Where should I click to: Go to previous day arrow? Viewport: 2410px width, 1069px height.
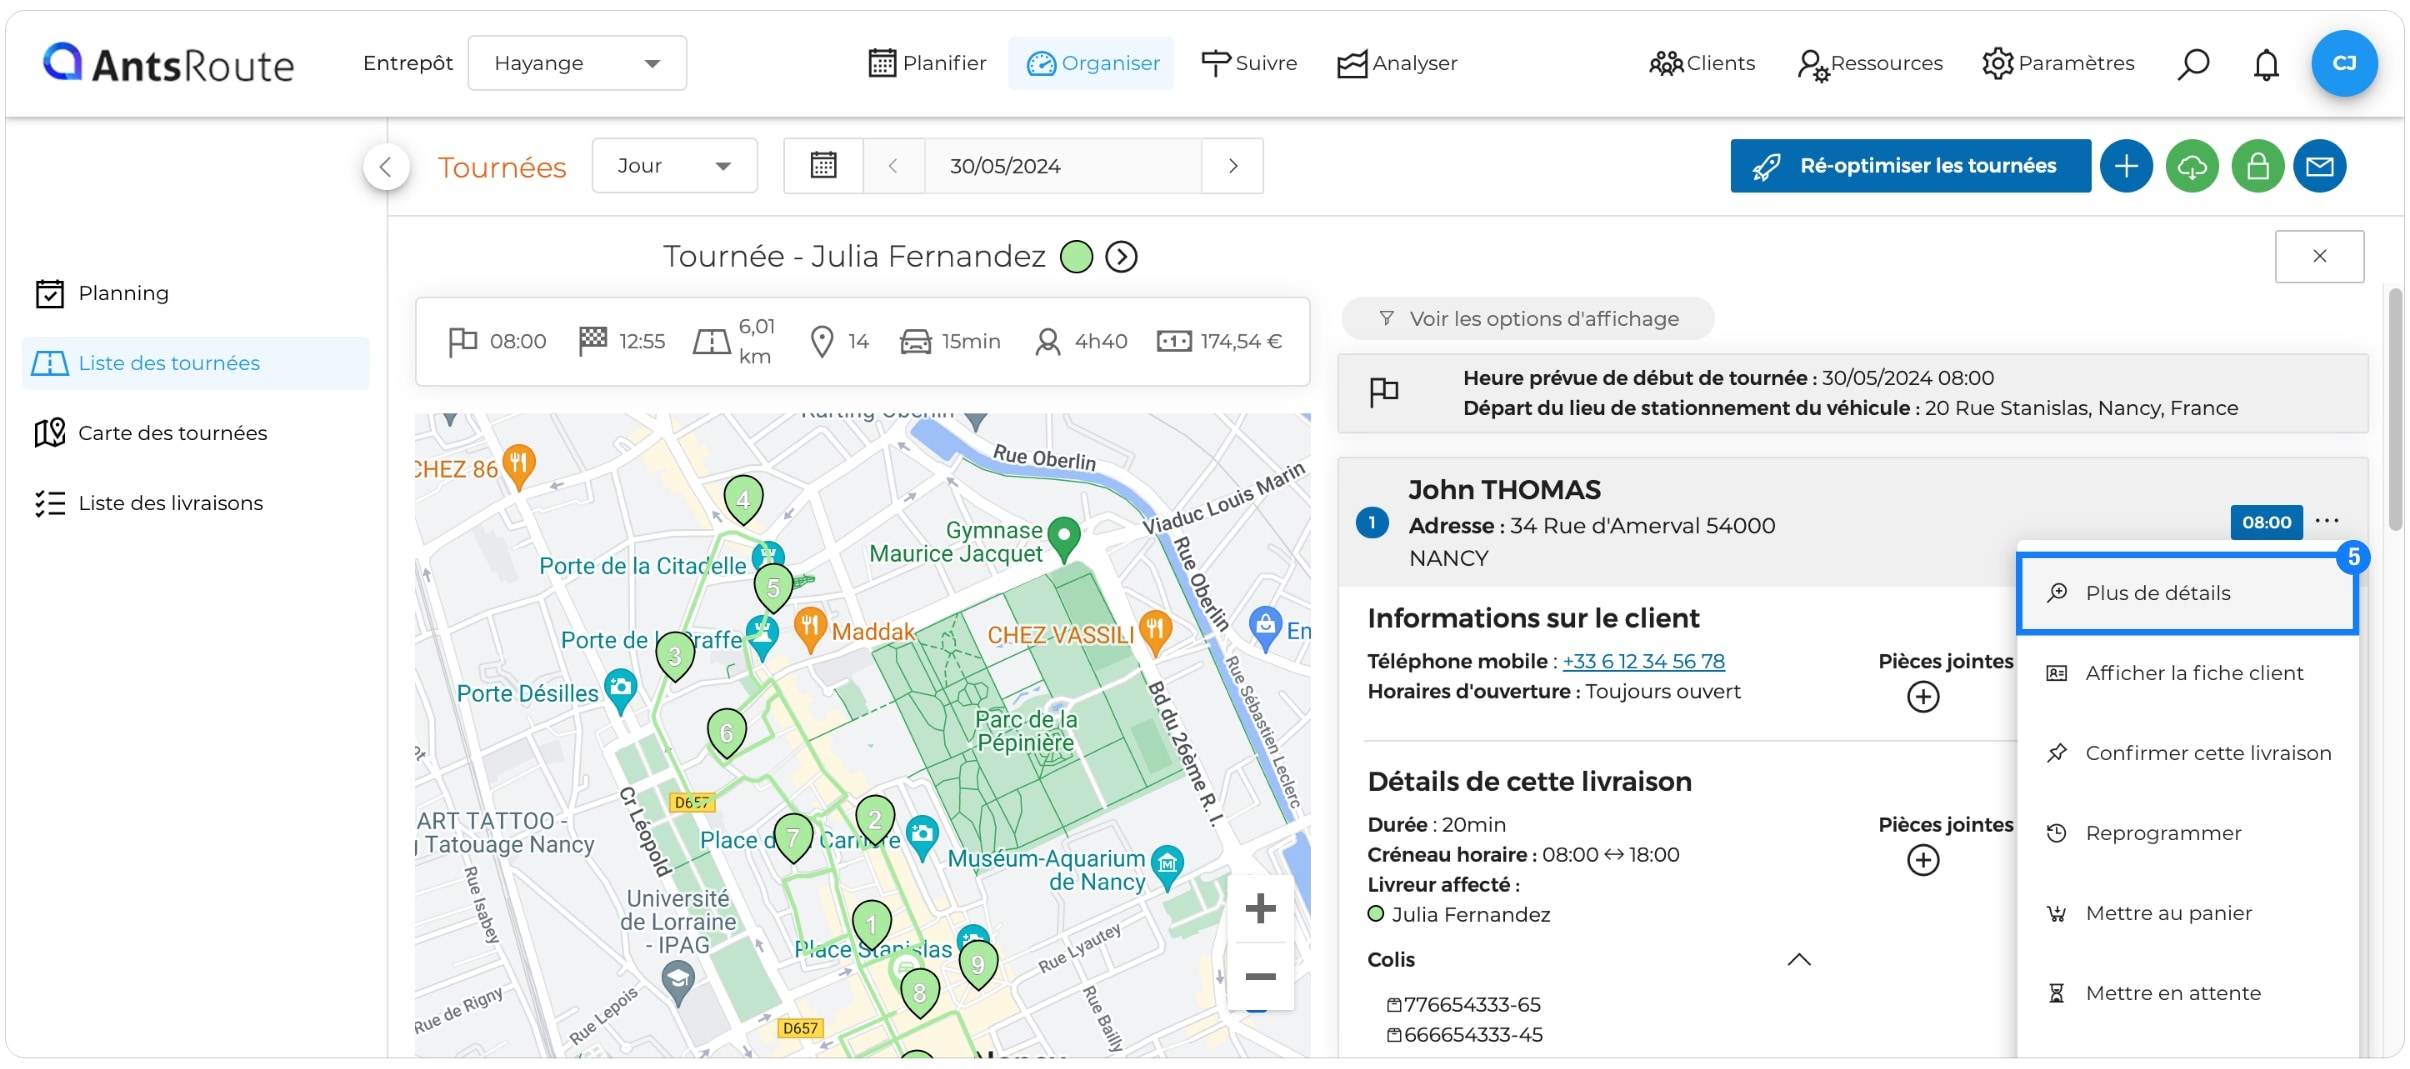coord(893,166)
